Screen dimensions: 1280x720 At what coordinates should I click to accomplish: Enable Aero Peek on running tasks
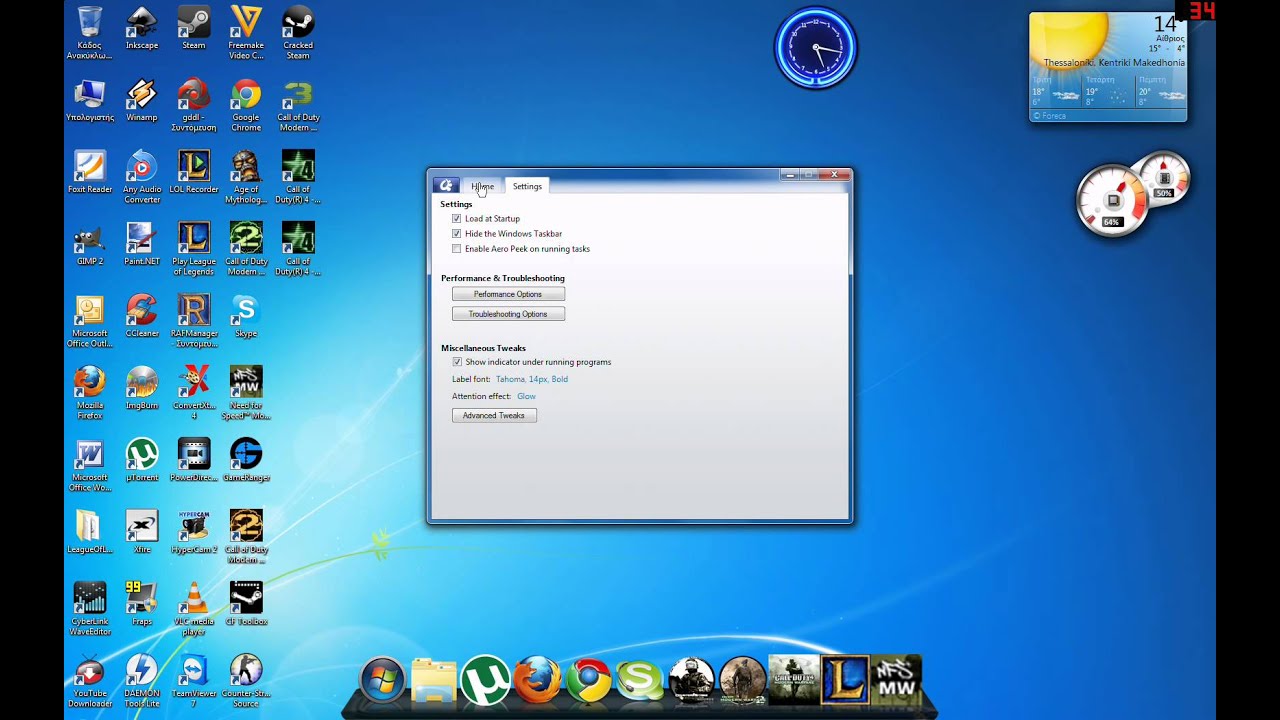pyautogui.click(x=457, y=249)
